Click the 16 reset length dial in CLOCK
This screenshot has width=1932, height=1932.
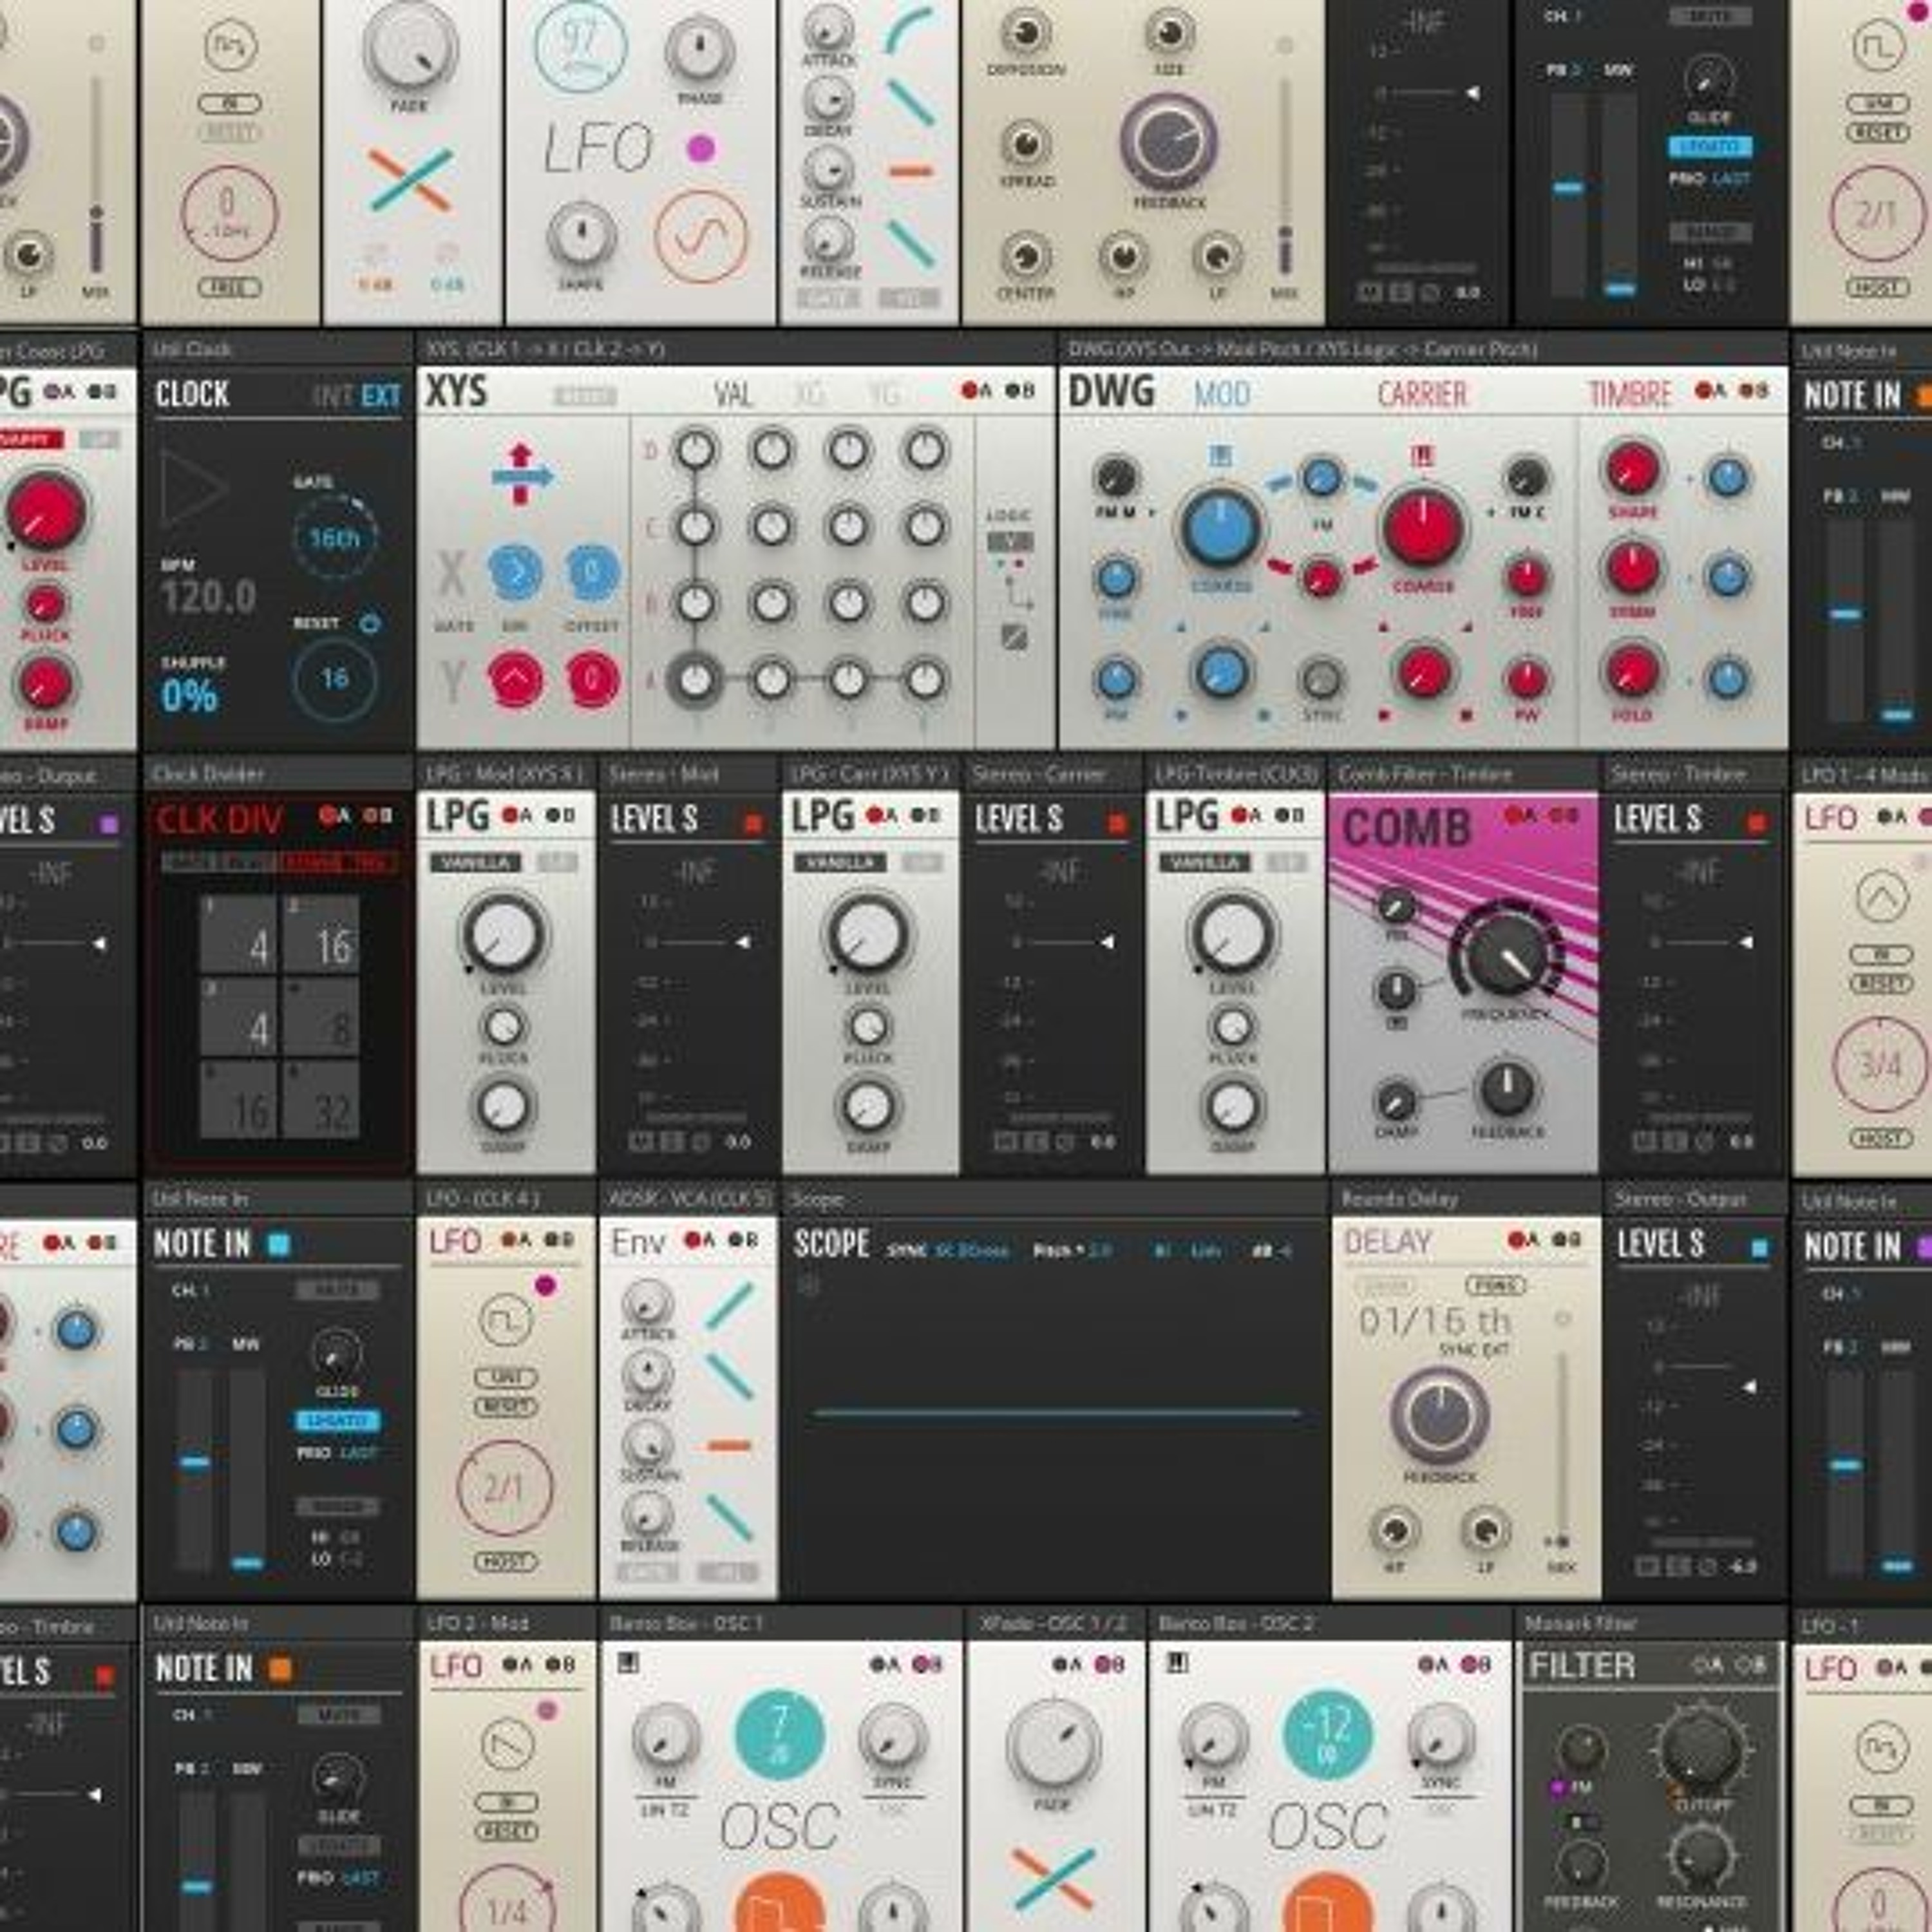(x=335, y=679)
